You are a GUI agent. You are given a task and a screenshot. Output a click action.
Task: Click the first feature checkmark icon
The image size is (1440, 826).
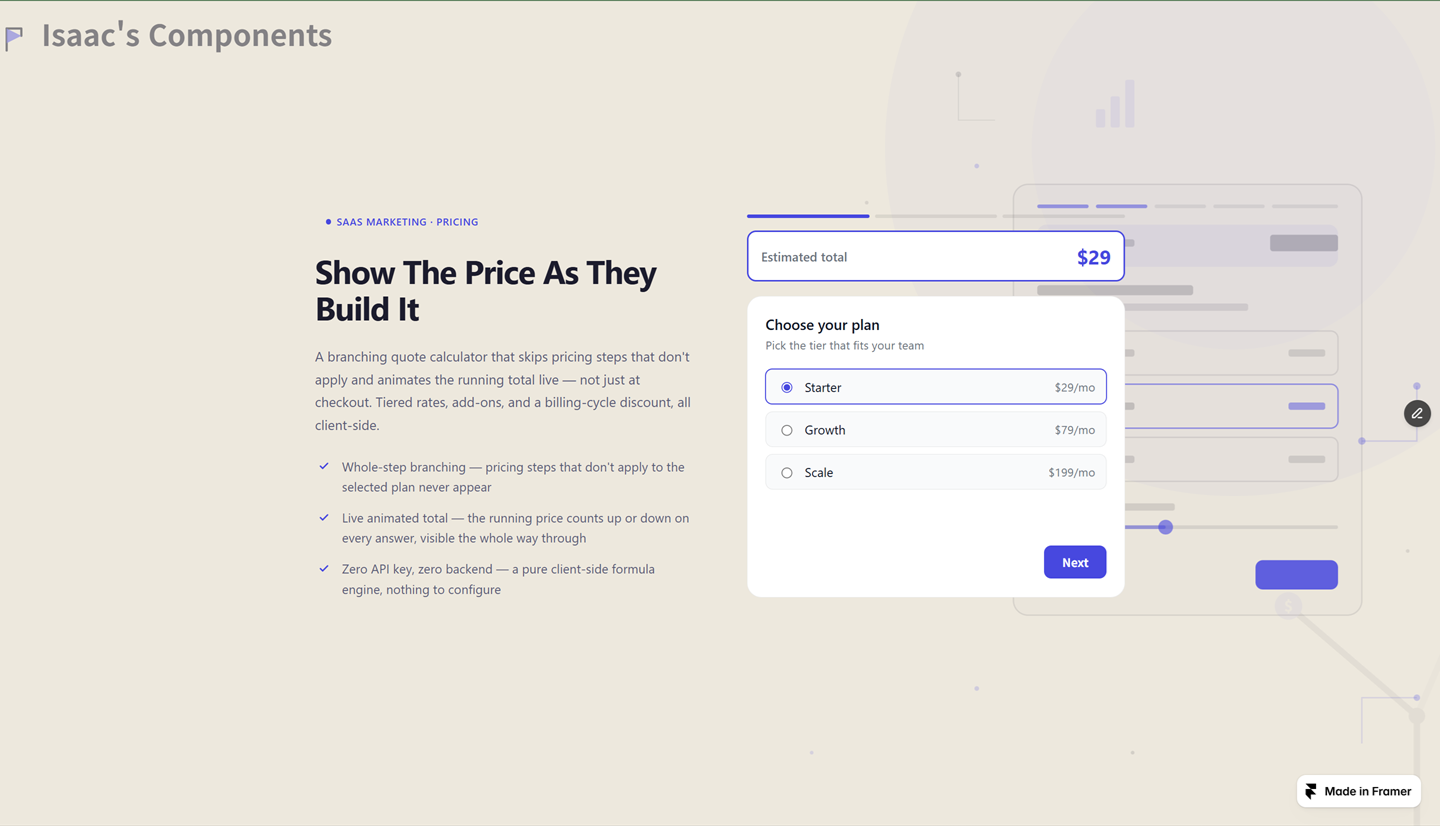point(324,466)
